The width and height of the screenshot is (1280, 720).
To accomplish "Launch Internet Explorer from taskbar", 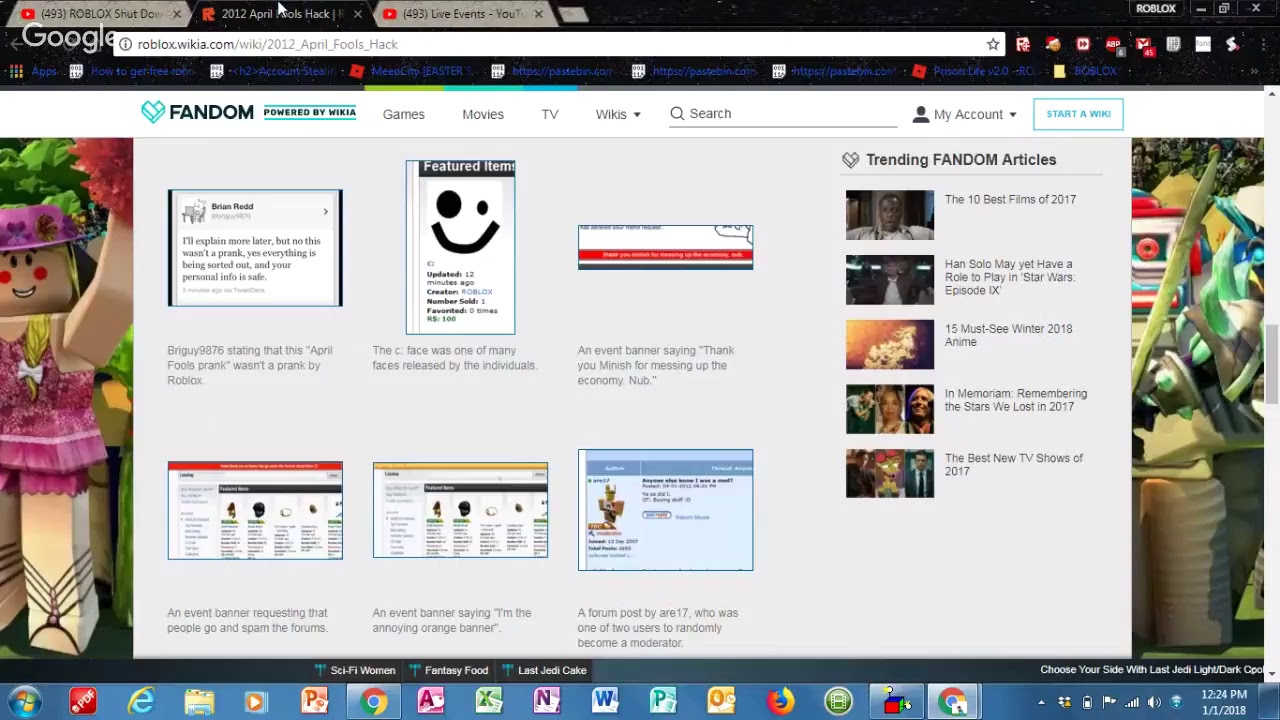I will pos(141,701).
